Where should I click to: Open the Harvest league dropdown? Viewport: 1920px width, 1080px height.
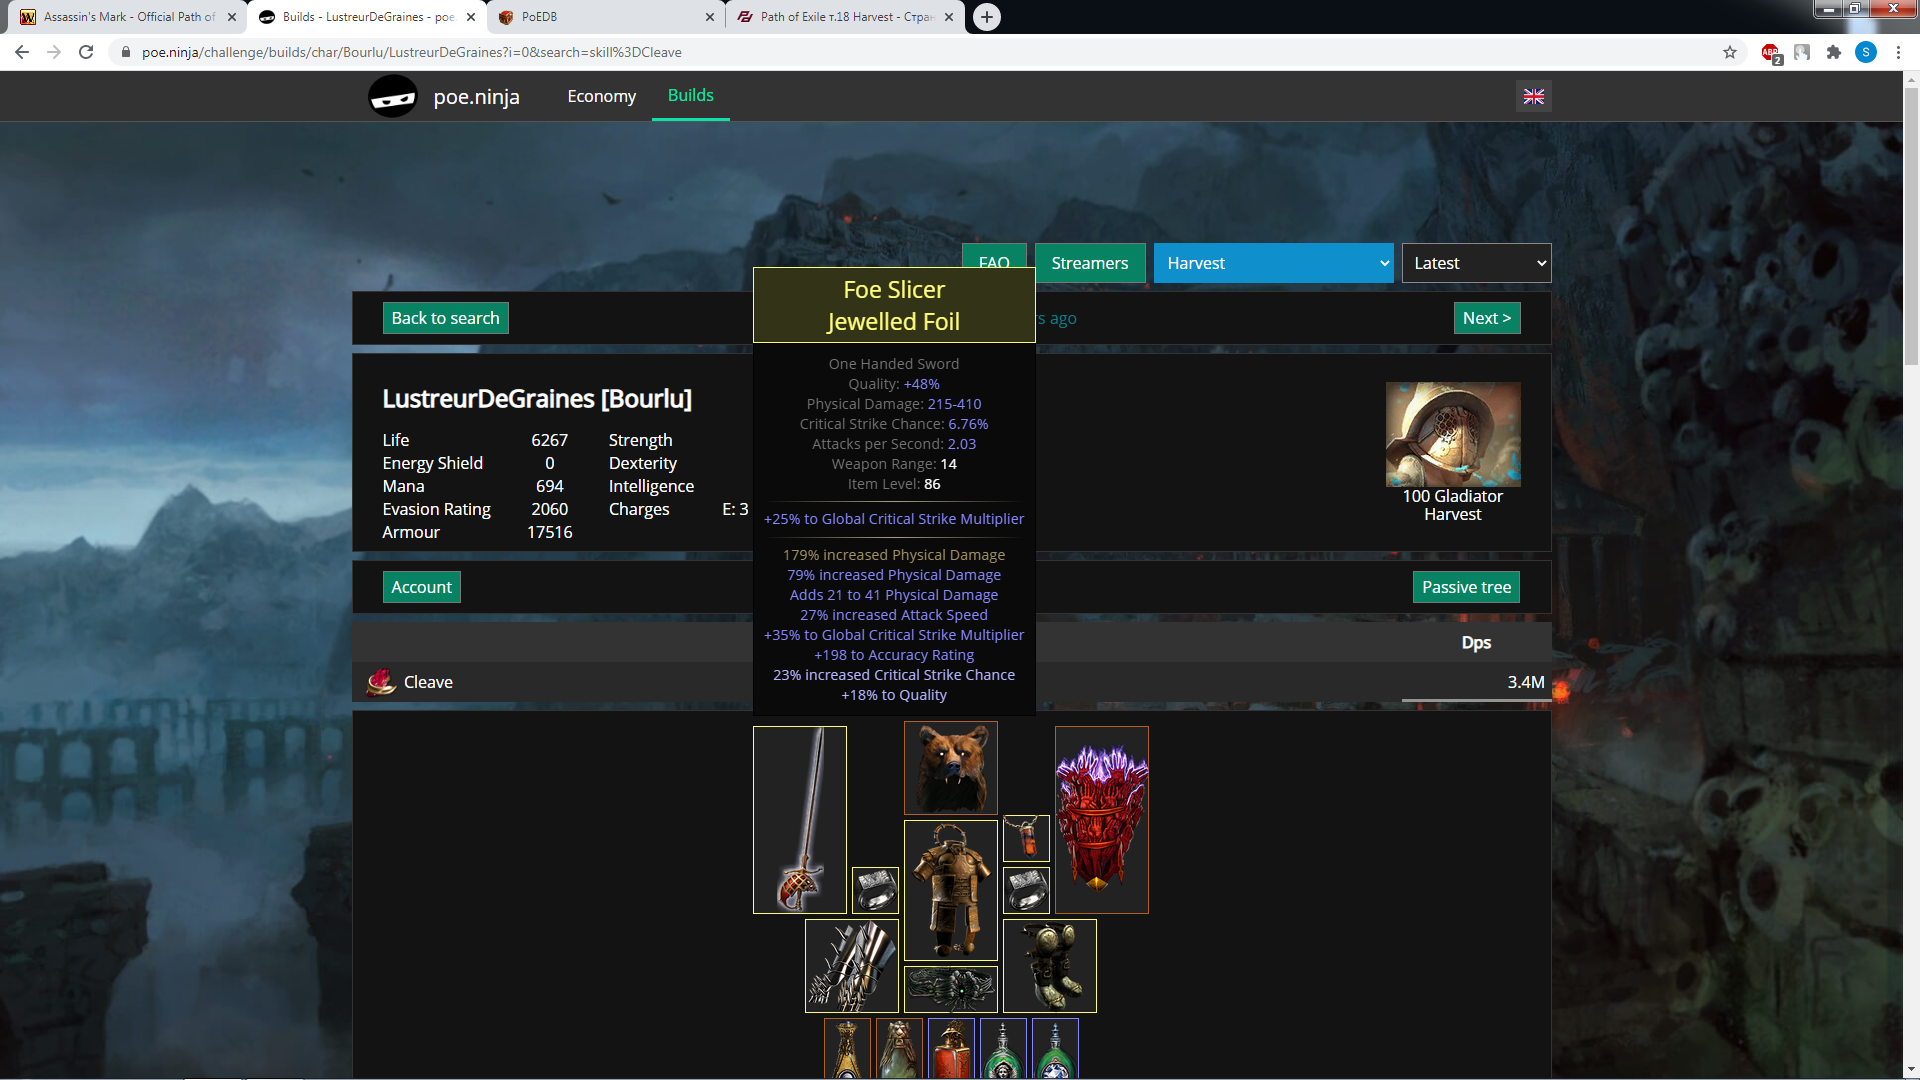click(x=1273, y=263)
